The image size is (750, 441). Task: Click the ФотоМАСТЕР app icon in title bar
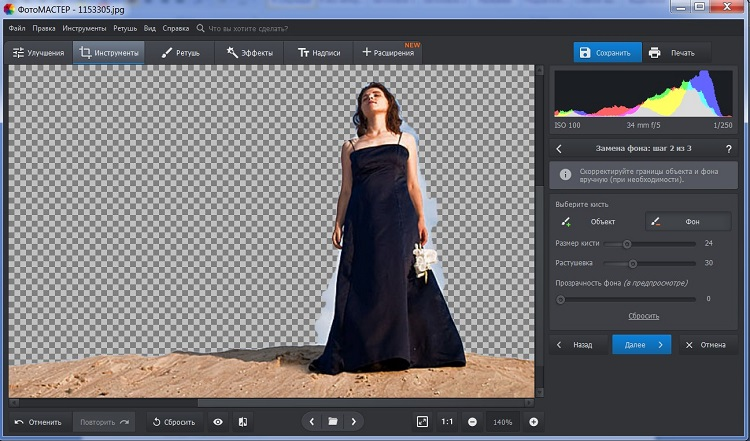coord(9,9)
